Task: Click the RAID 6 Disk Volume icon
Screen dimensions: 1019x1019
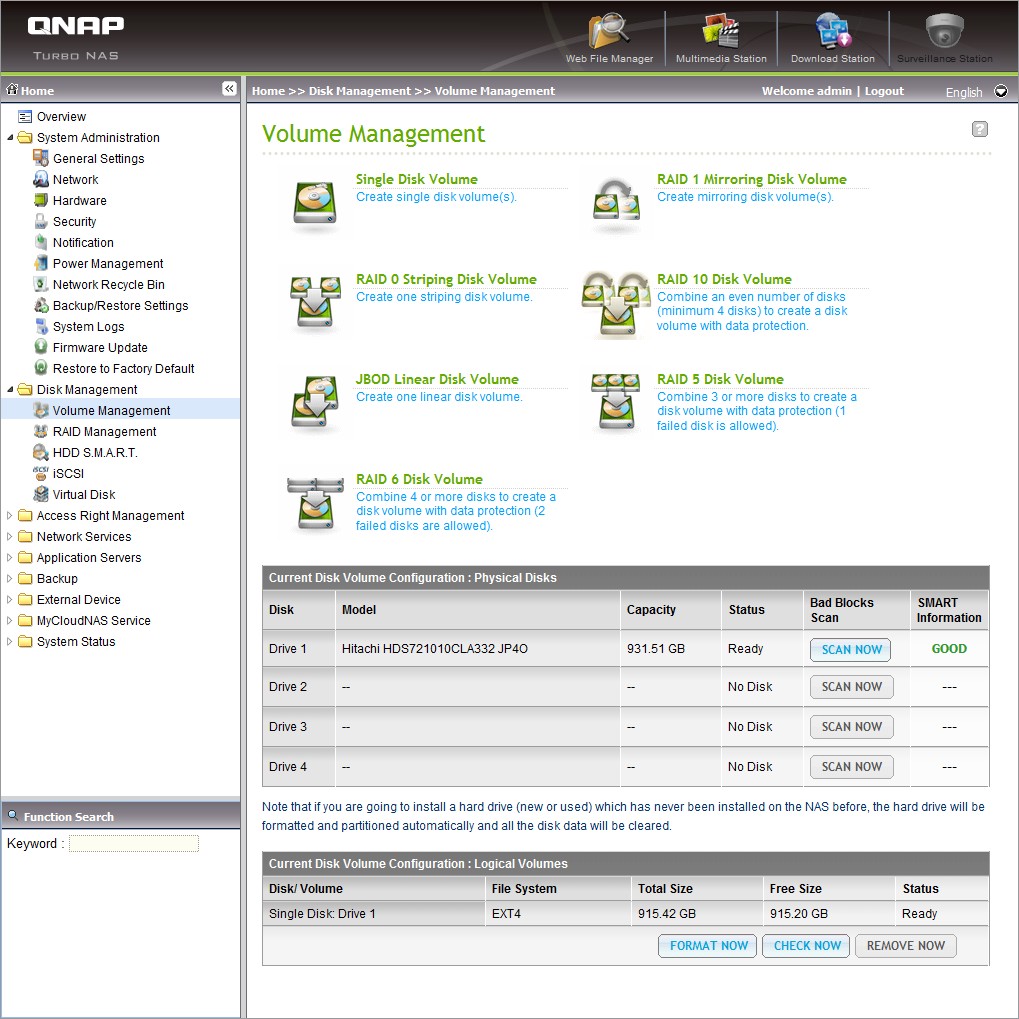Action: point(315,504)
